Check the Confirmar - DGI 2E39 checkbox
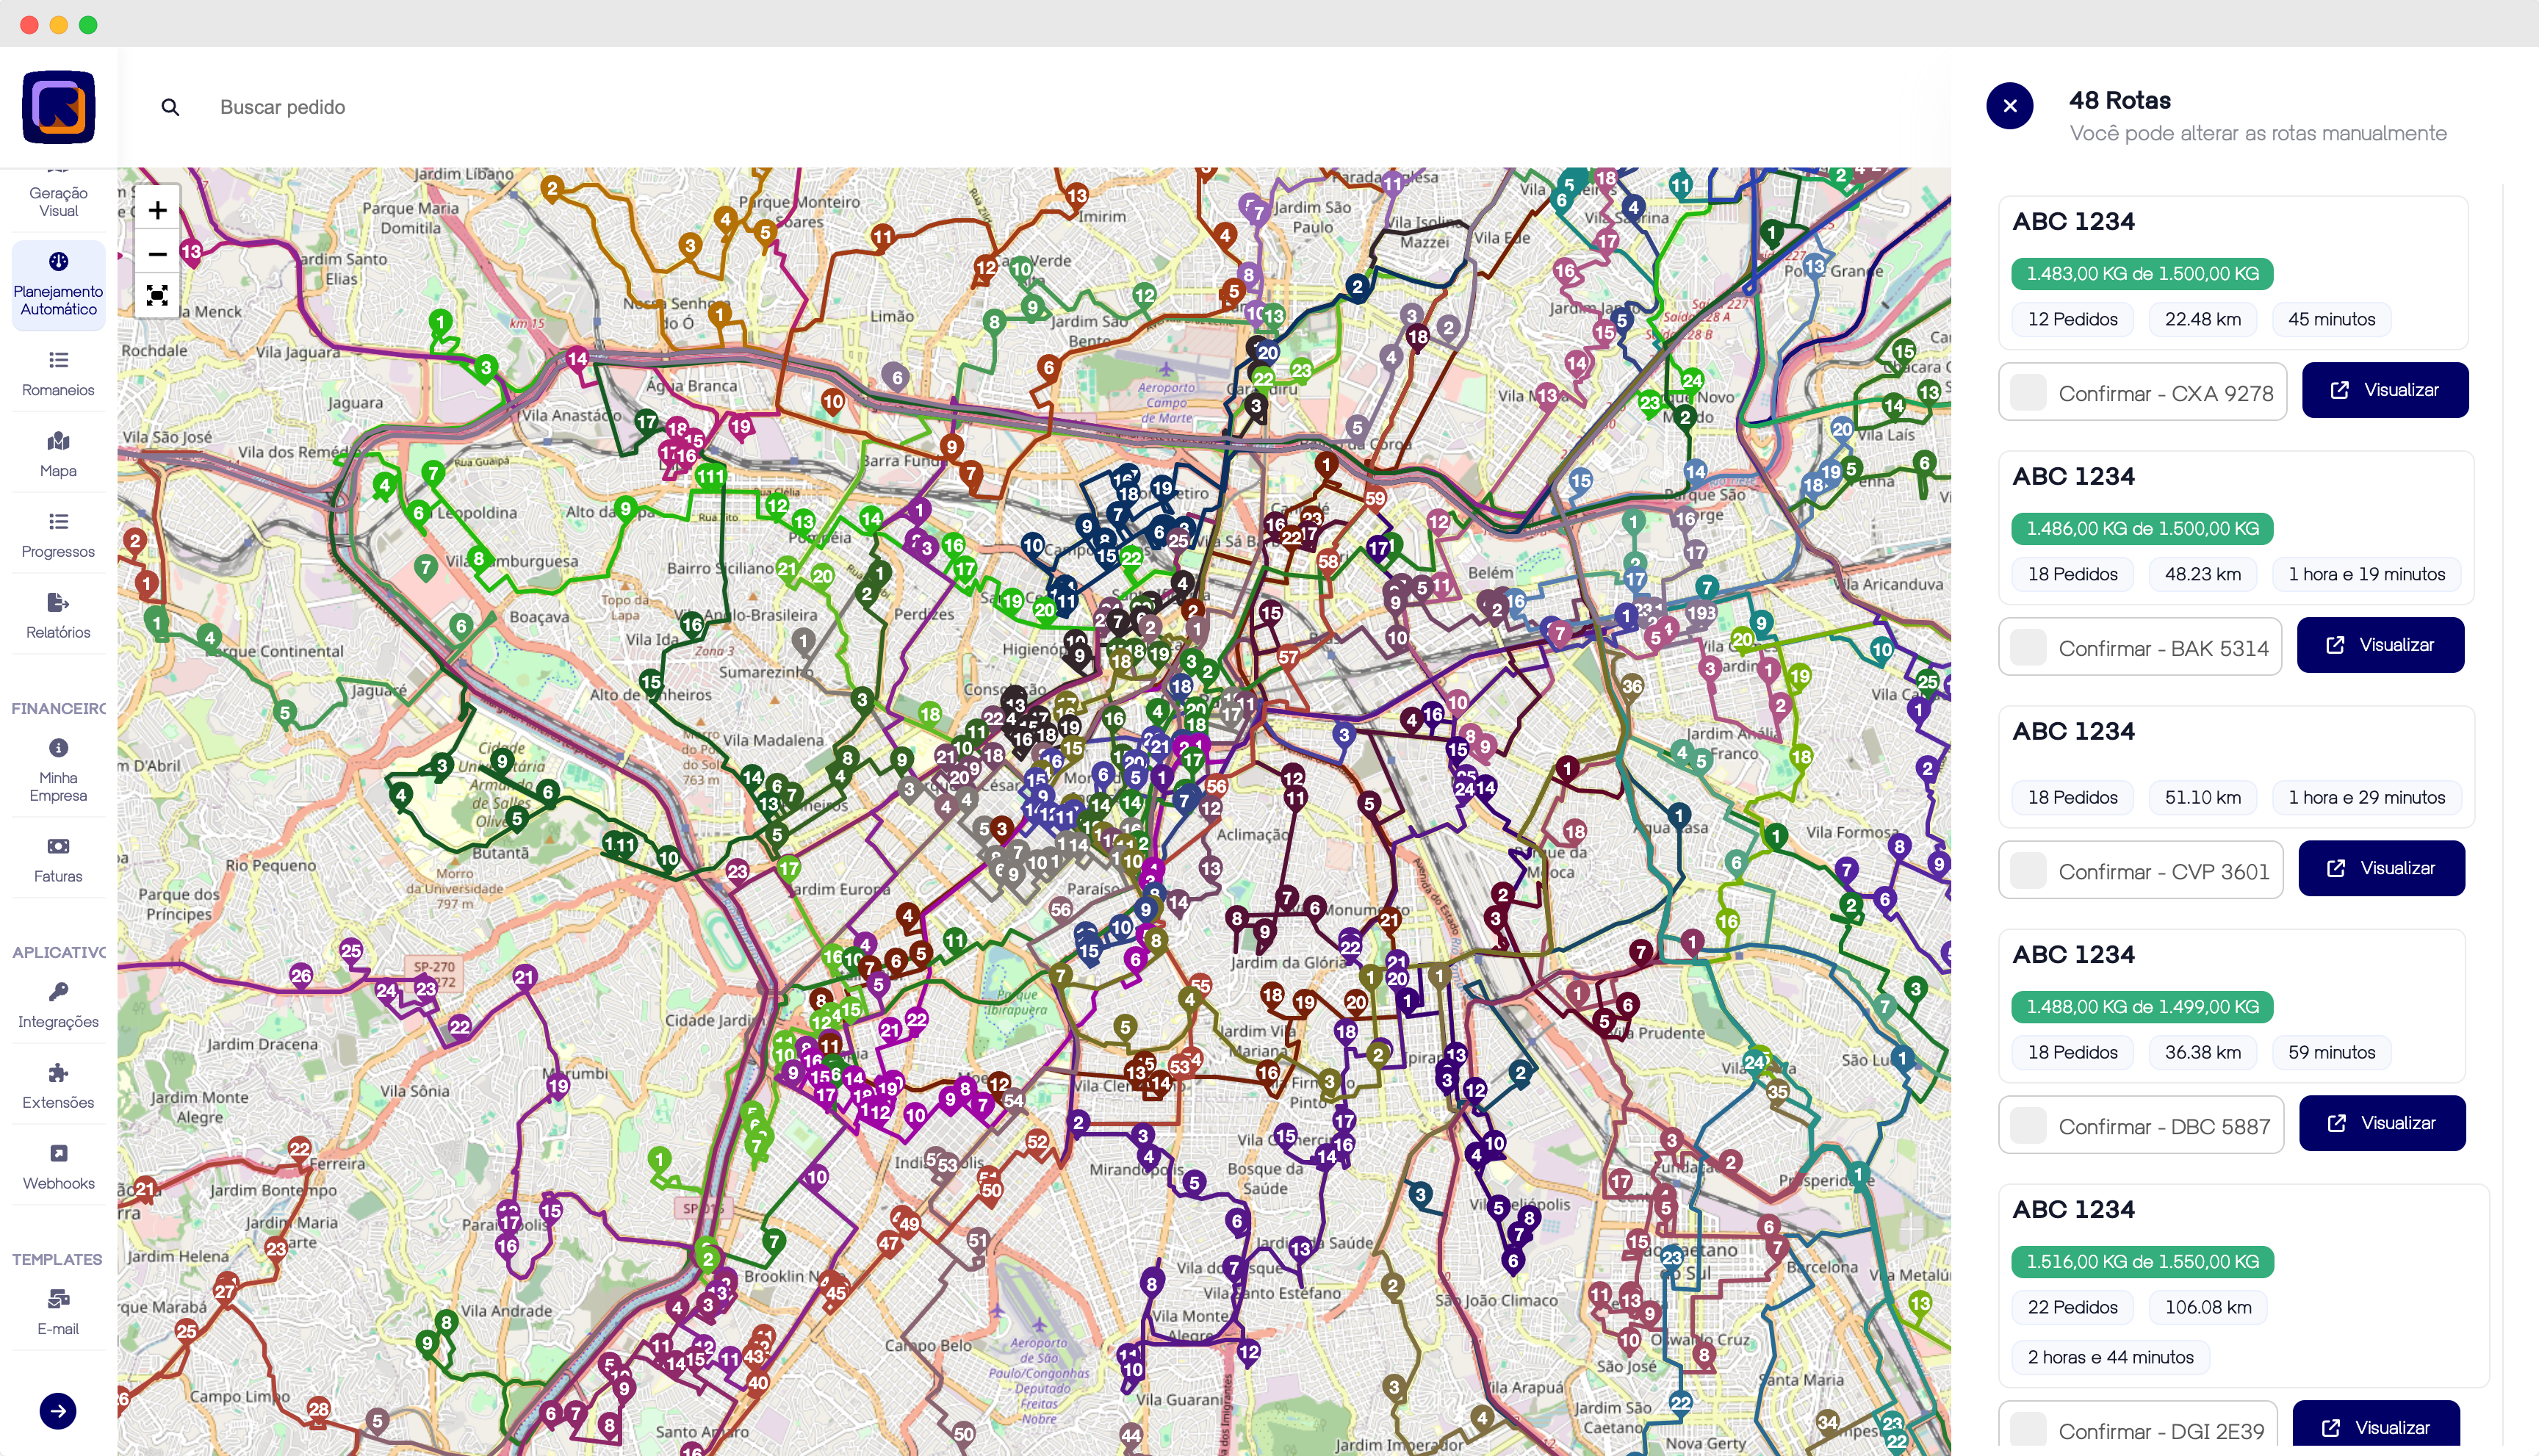 click(2029, 1429)
